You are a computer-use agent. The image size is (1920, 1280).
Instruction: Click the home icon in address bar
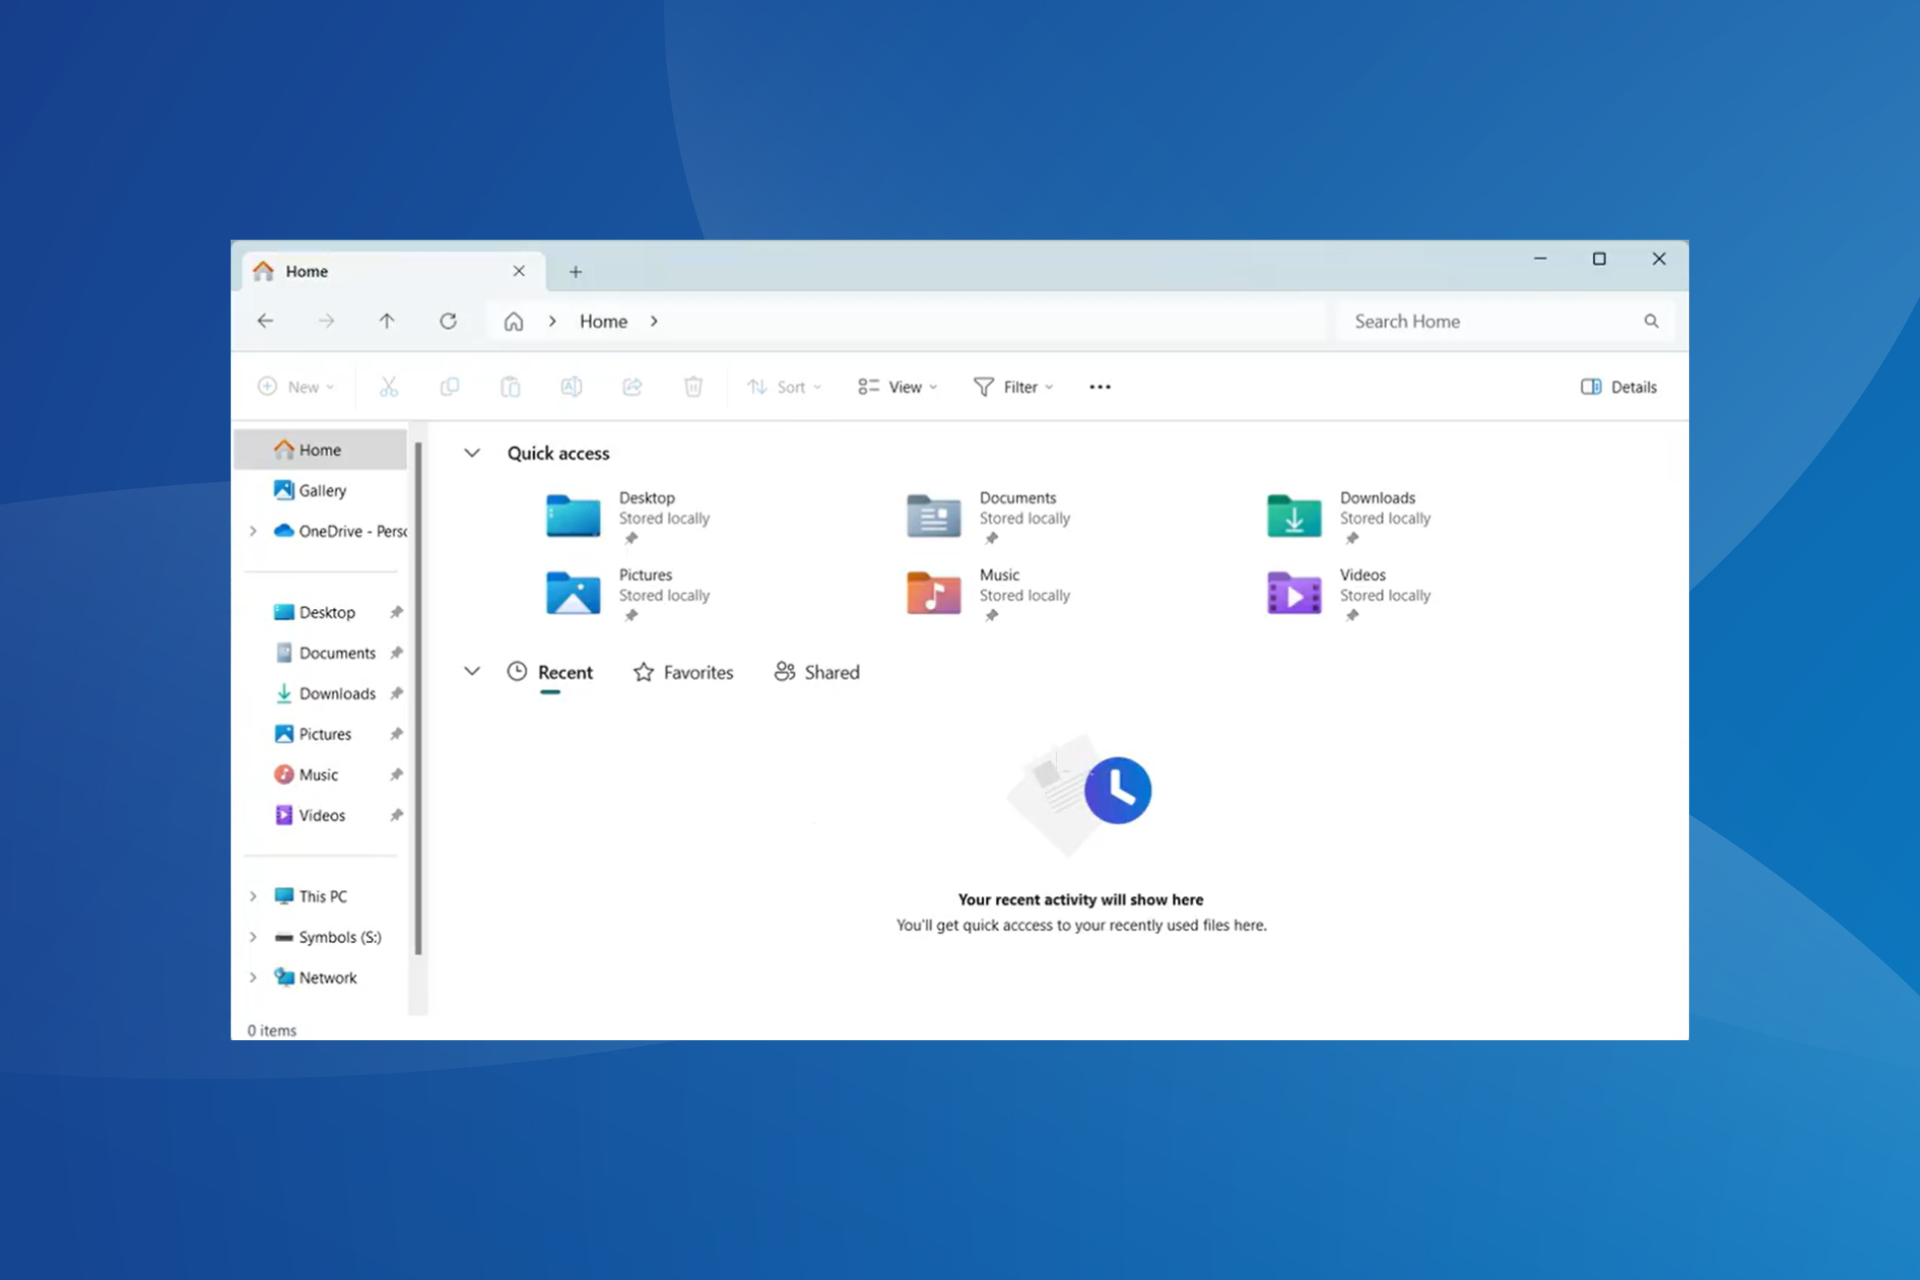pos(513,321)
